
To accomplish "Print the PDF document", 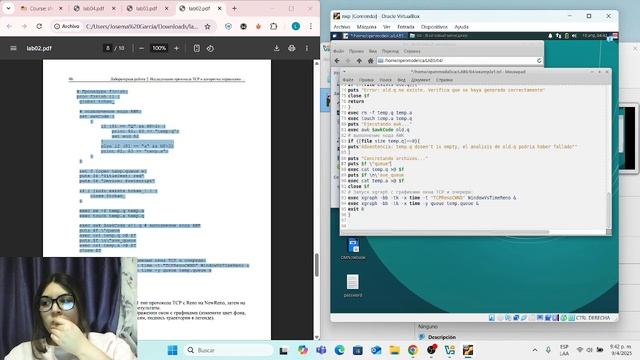I will [x=291, y=48].
